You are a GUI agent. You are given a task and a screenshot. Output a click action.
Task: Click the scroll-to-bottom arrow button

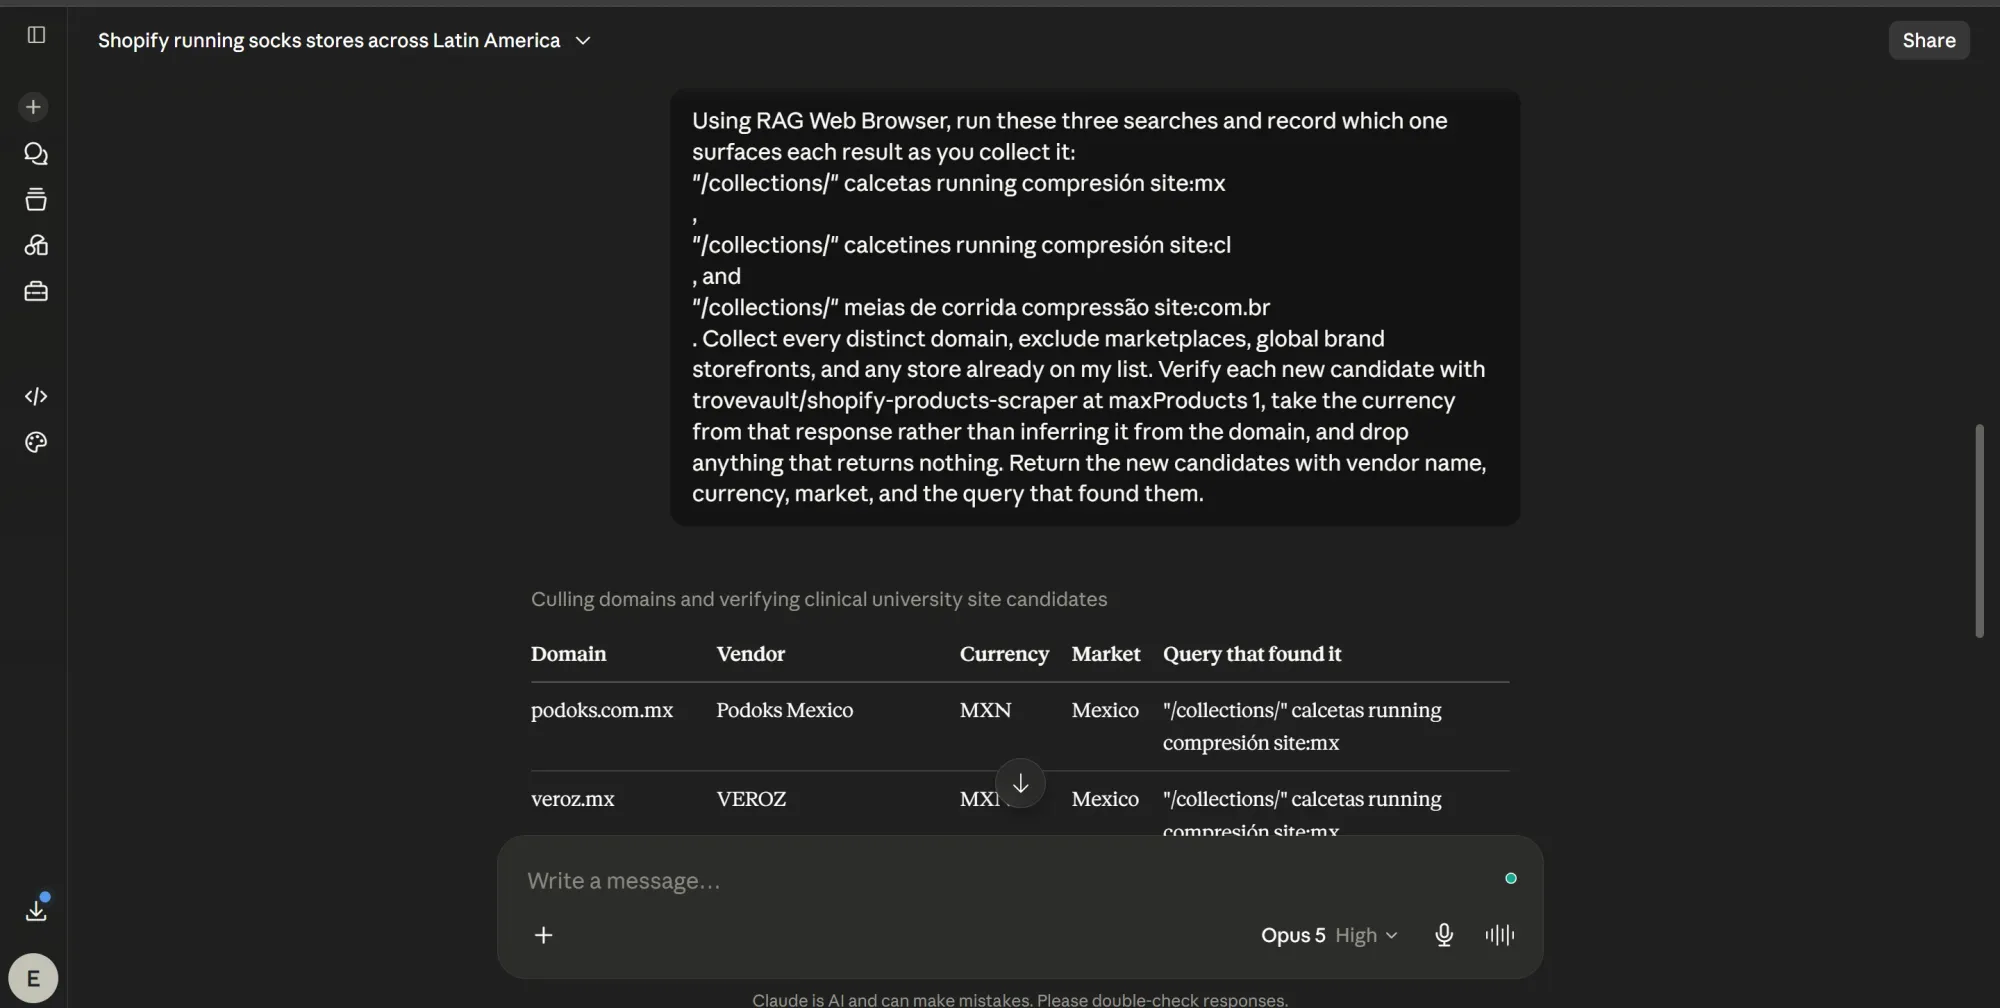point(1020,783)
